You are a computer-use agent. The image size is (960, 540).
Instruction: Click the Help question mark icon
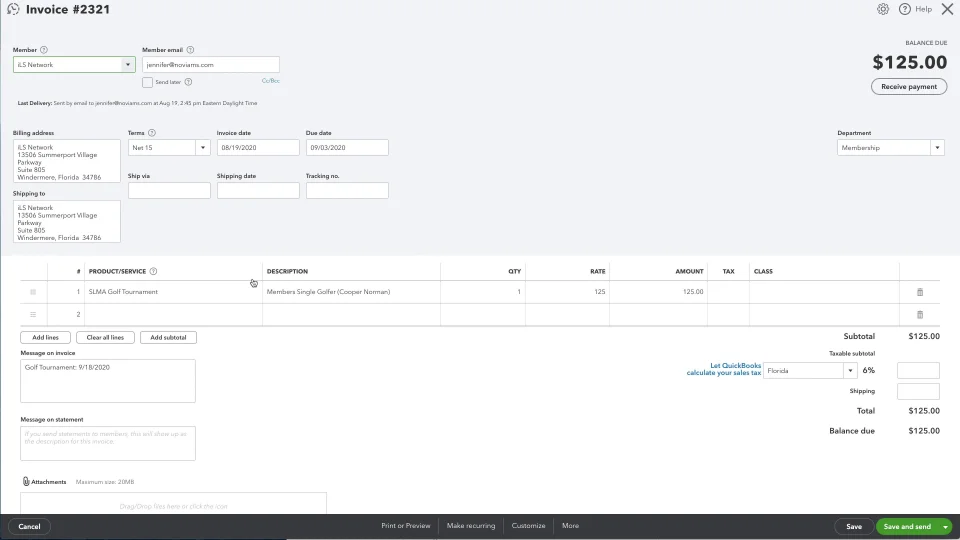coord(904,9)
